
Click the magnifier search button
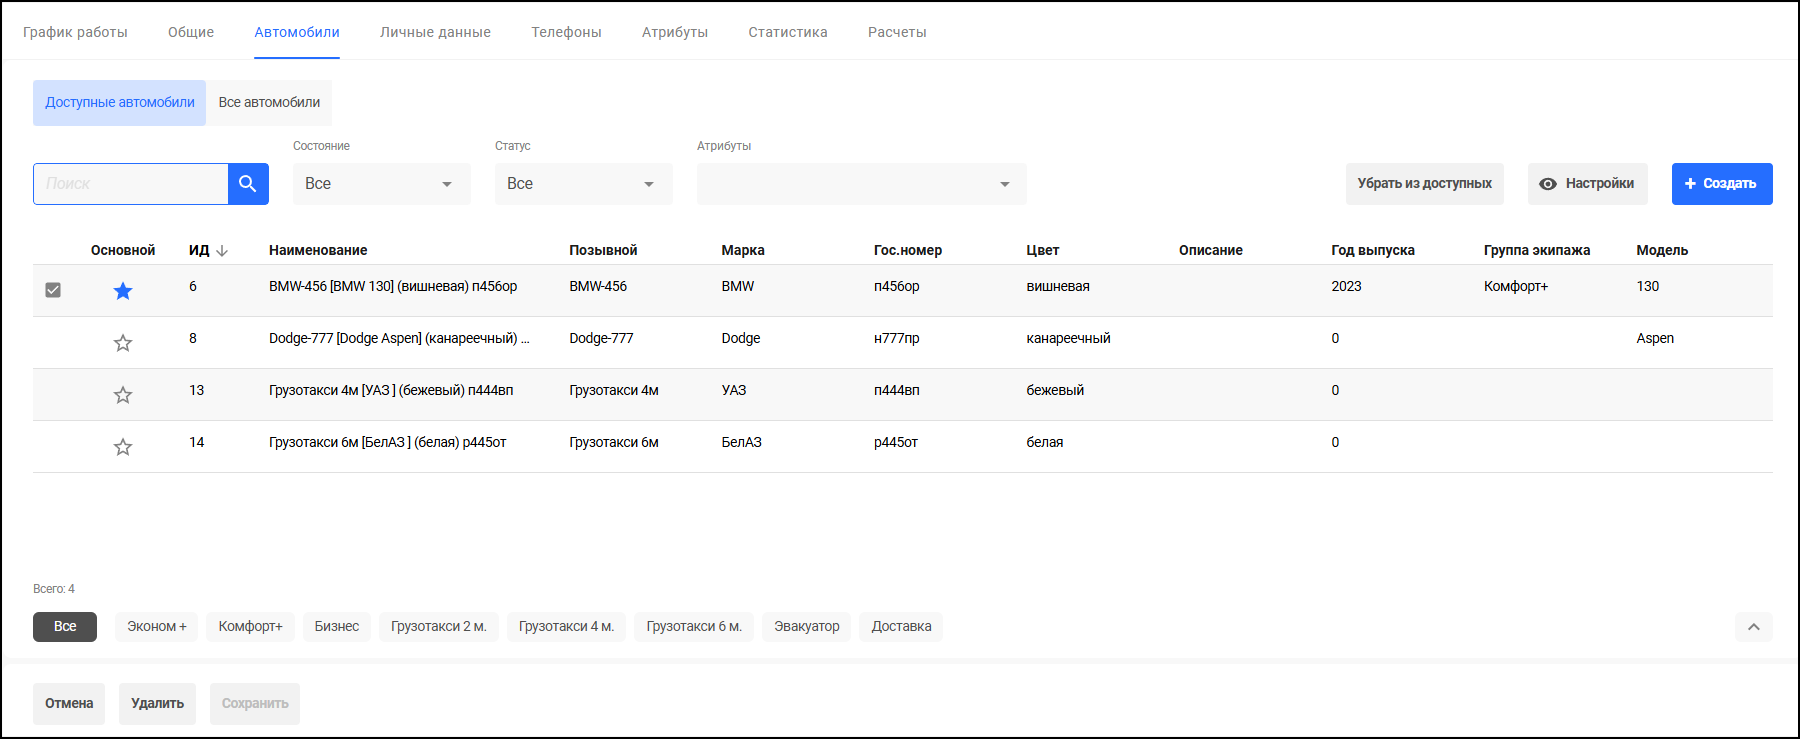tap(248, 184)
